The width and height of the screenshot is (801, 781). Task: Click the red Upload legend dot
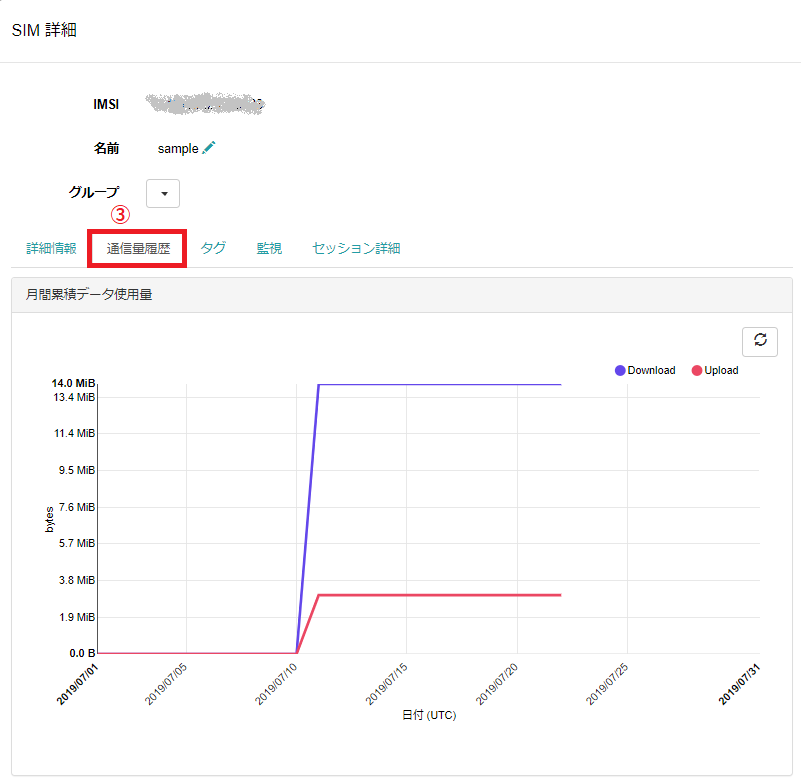(x=697, y=370)
